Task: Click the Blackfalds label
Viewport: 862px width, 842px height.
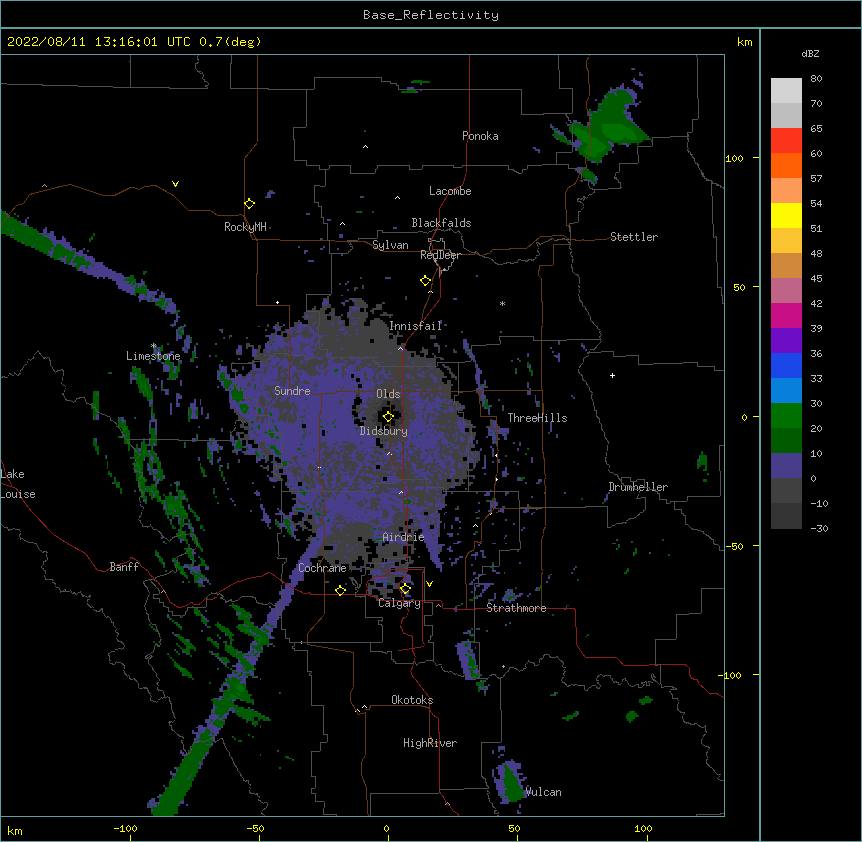Action: point(441,223)
